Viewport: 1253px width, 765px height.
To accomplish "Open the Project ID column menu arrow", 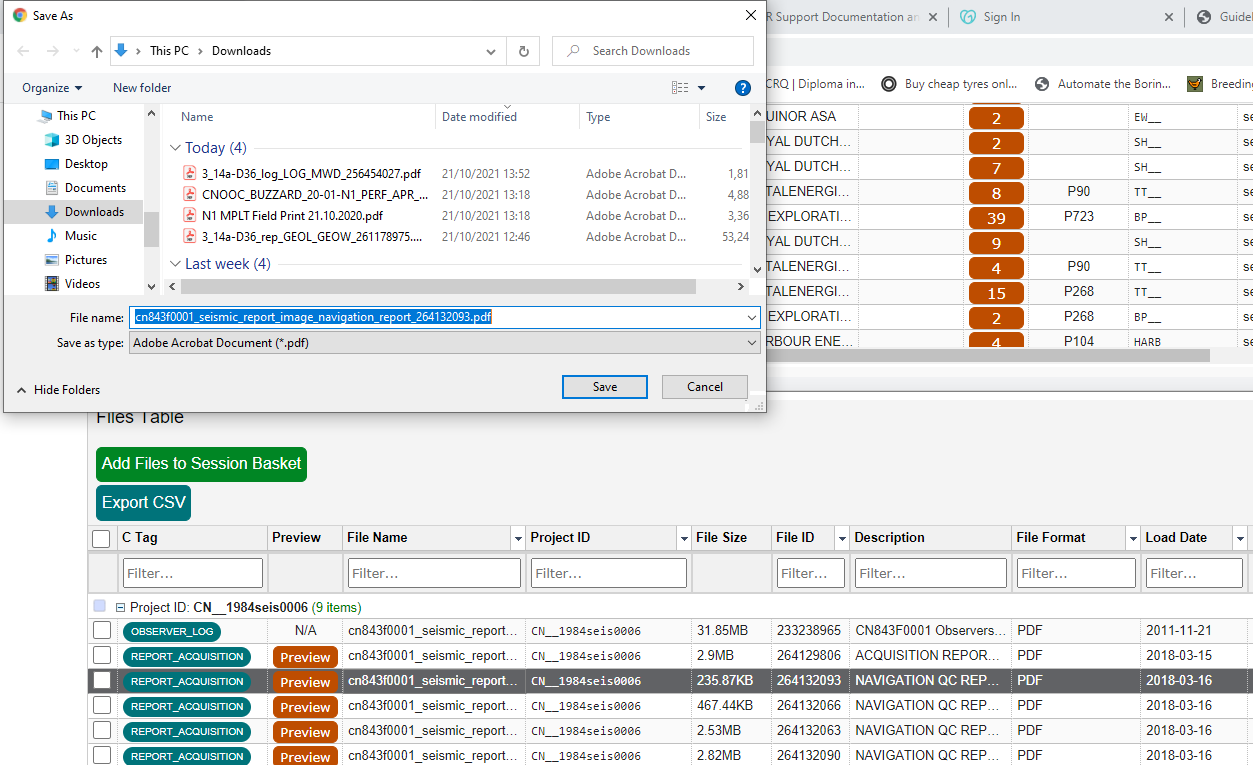I will [683, 538].
